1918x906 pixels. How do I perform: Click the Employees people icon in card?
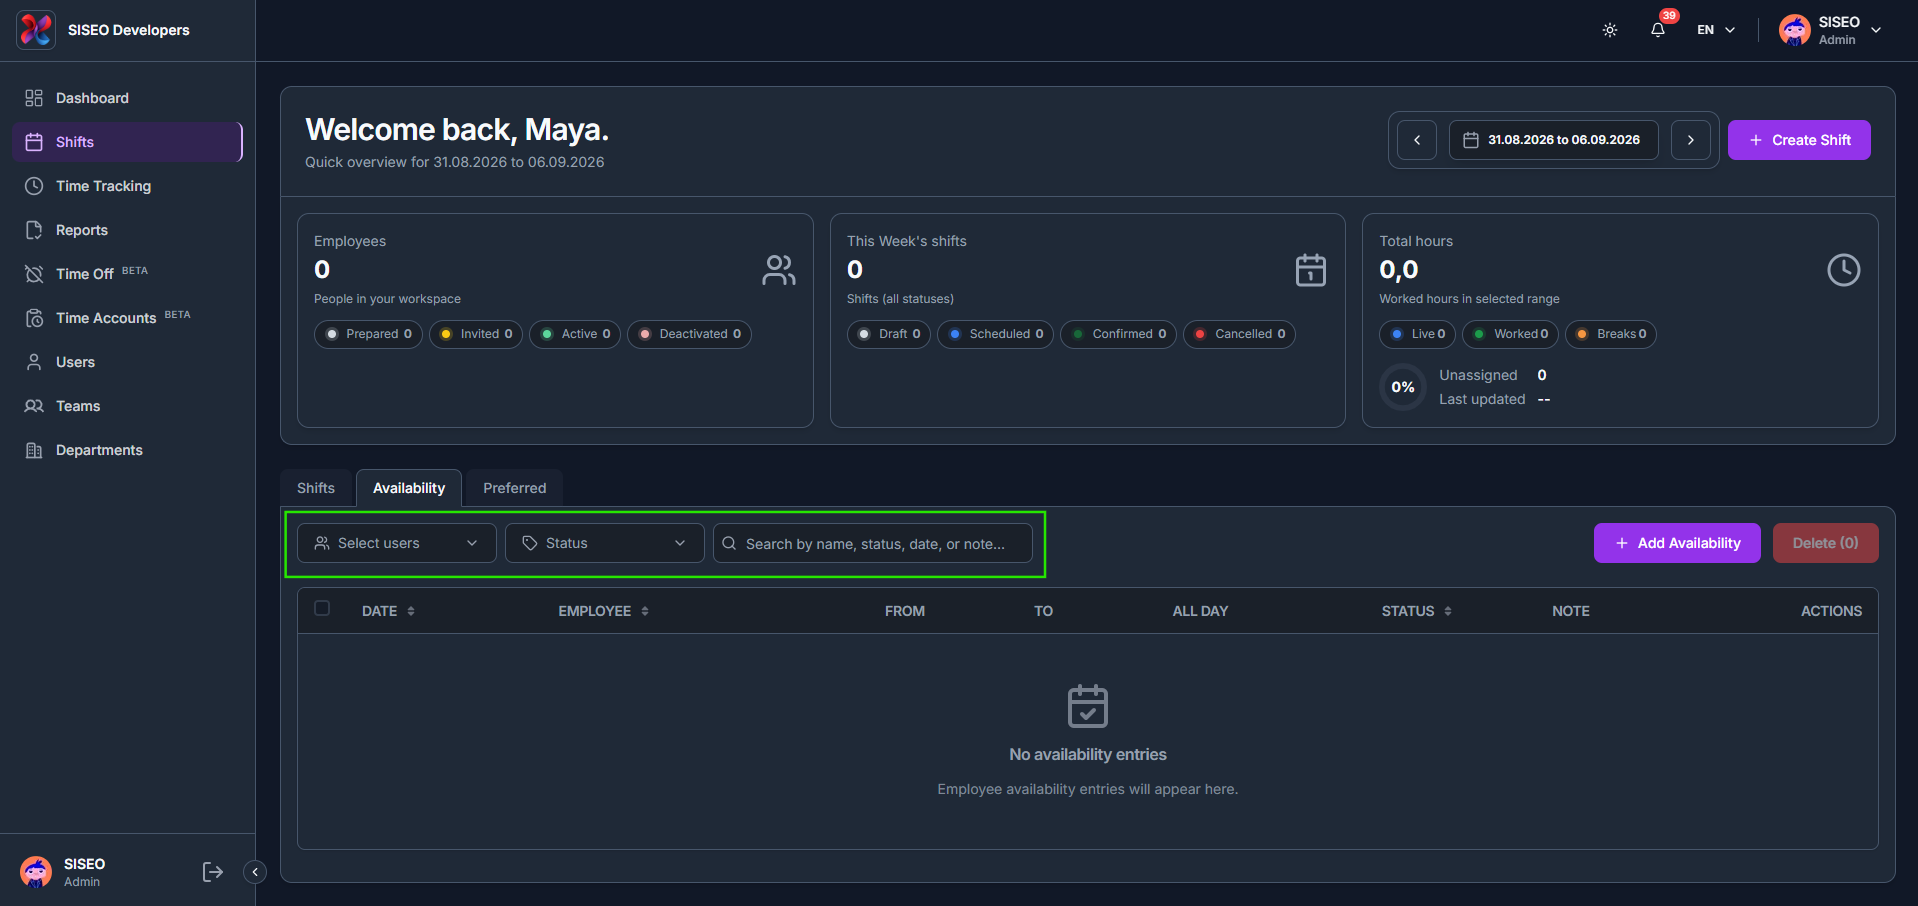(779, 270)
